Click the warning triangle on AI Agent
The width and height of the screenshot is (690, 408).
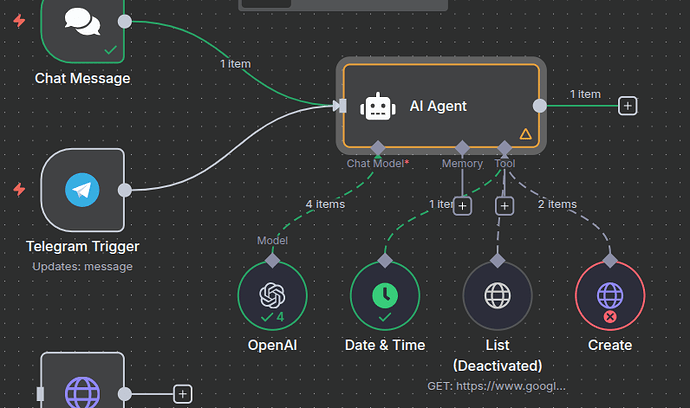tap(525, 134)
